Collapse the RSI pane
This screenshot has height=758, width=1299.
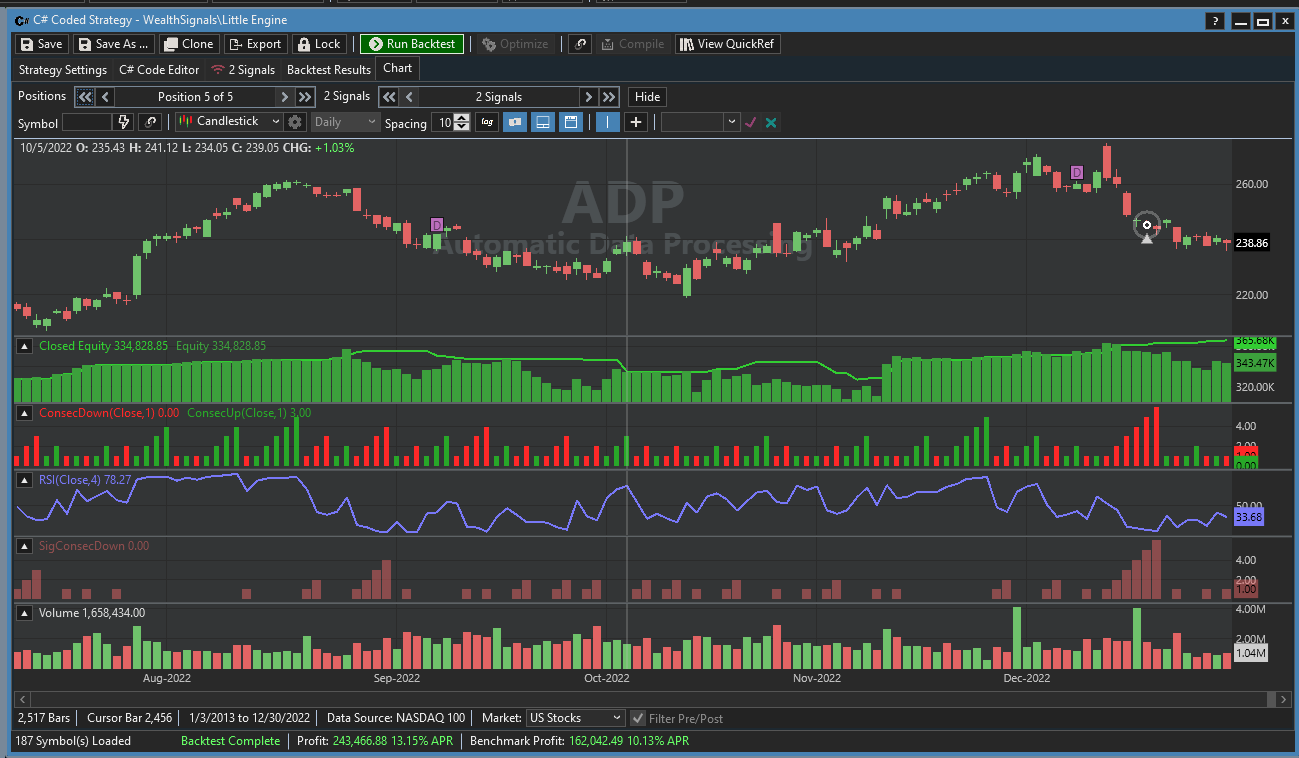[x=25, y=480]
